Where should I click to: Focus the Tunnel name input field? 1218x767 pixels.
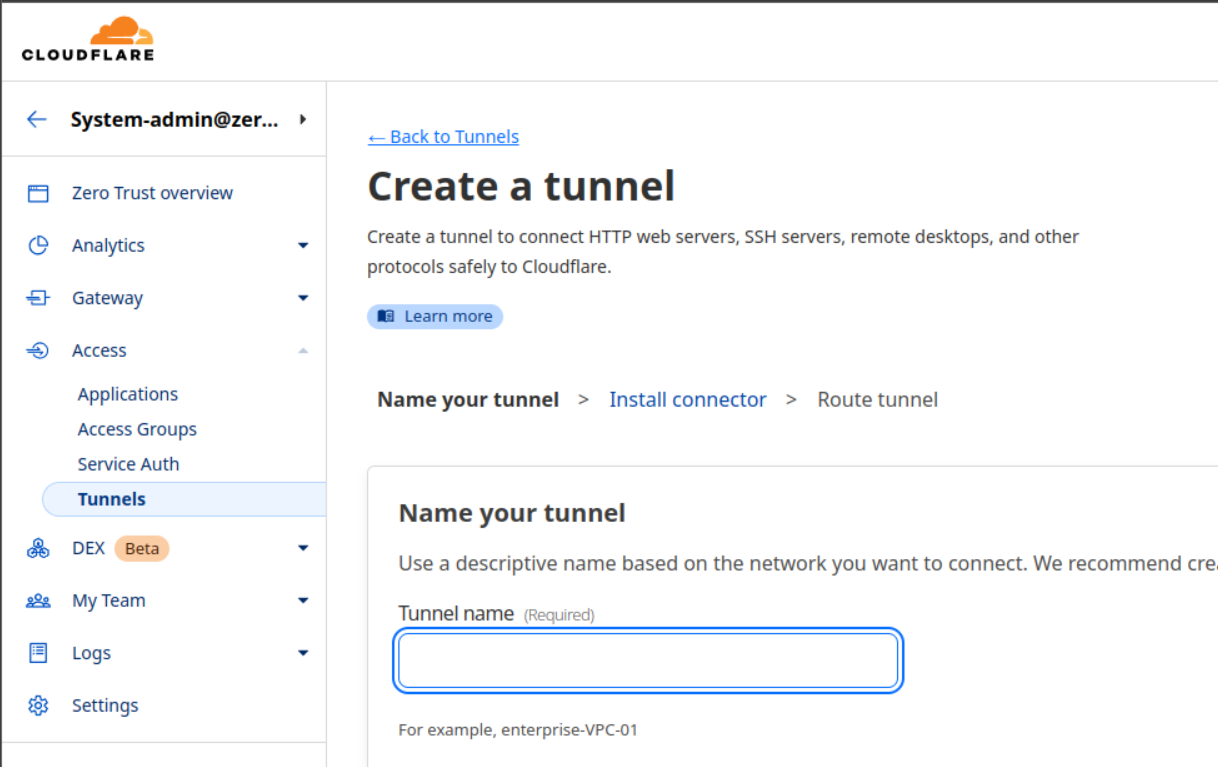[x=648, y=661]
